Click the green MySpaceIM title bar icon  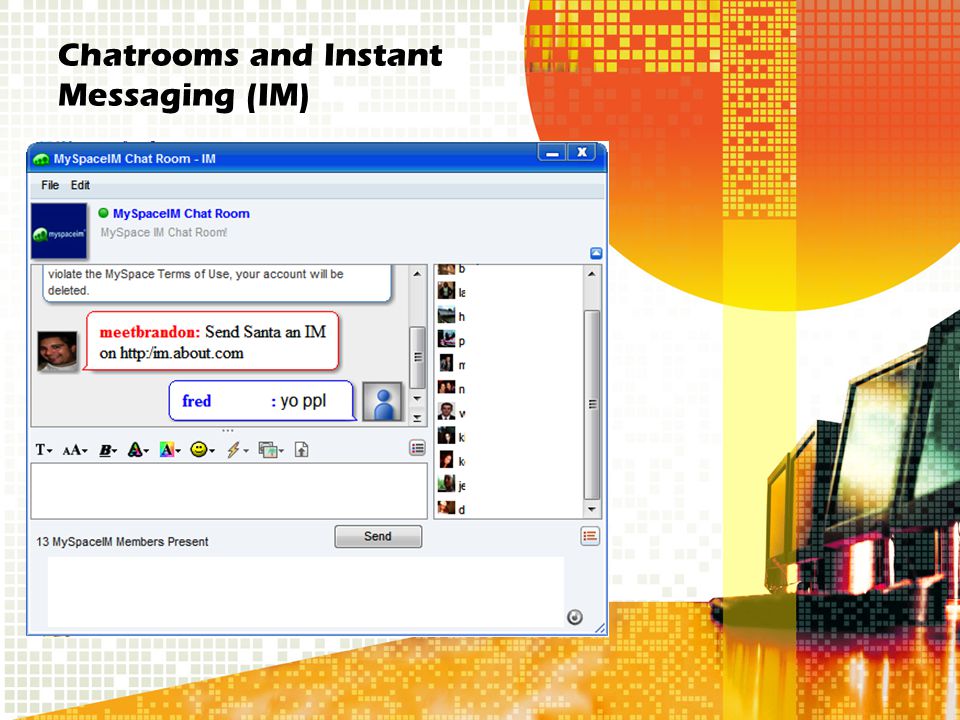click(x=41, y=159)
